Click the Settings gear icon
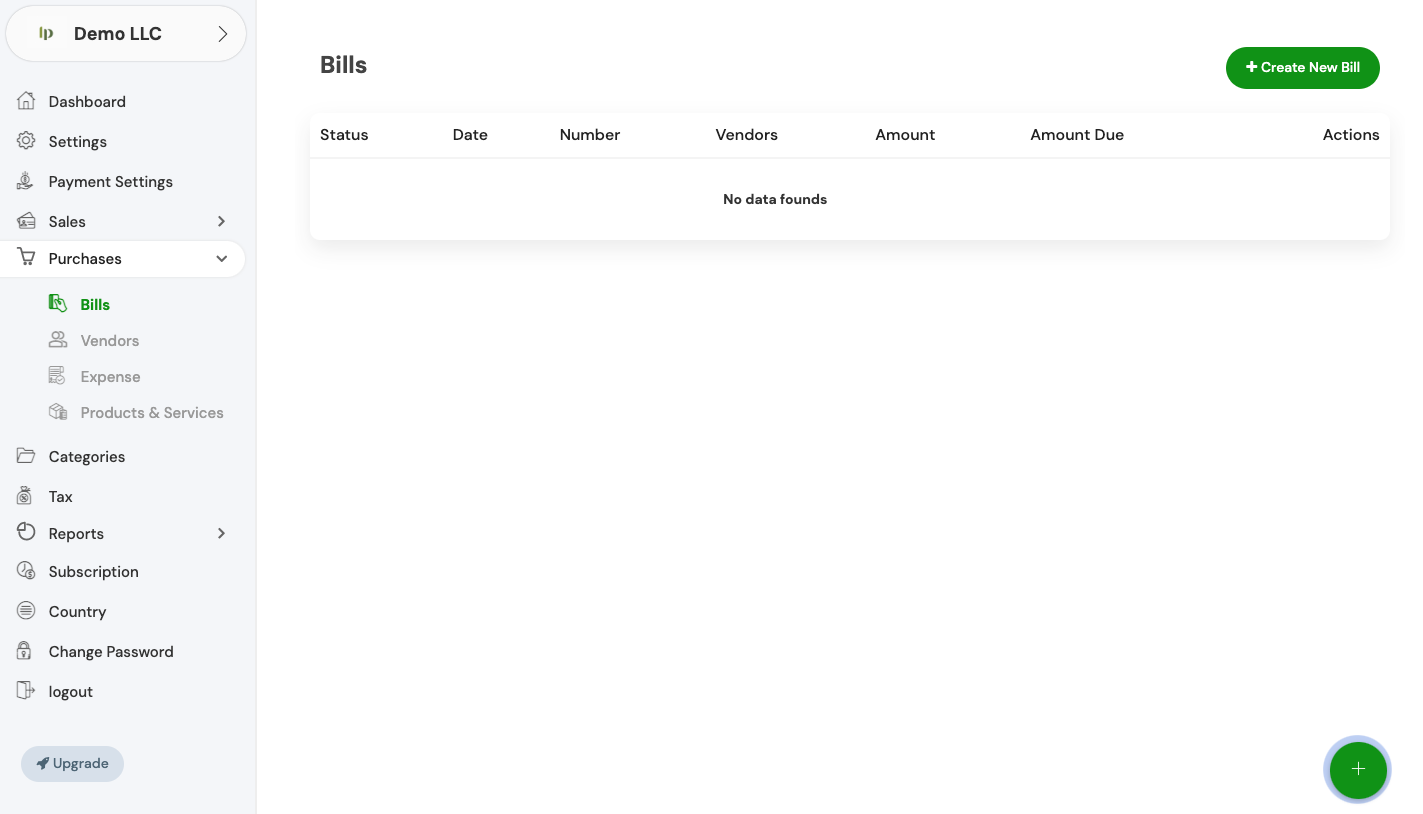 pyautogui.click(x=26, y=141)
